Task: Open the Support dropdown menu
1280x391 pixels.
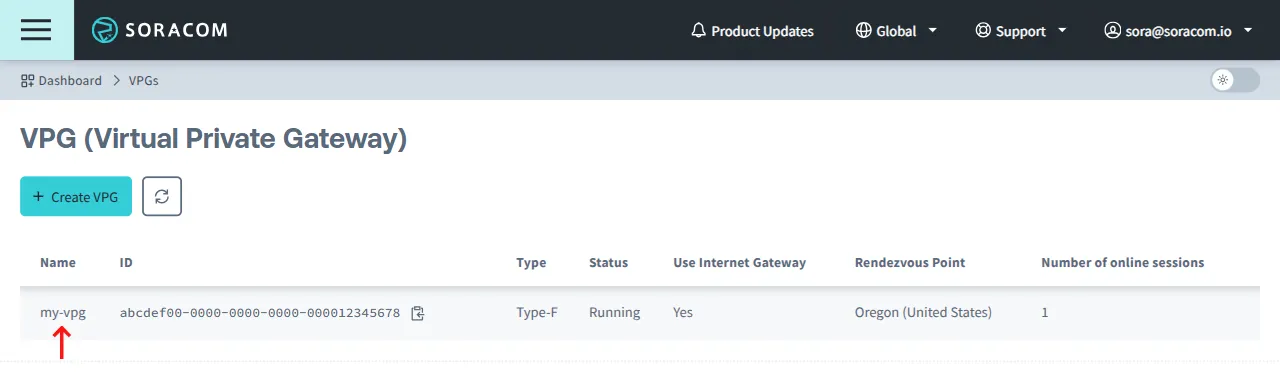Action: (1021, 31)
